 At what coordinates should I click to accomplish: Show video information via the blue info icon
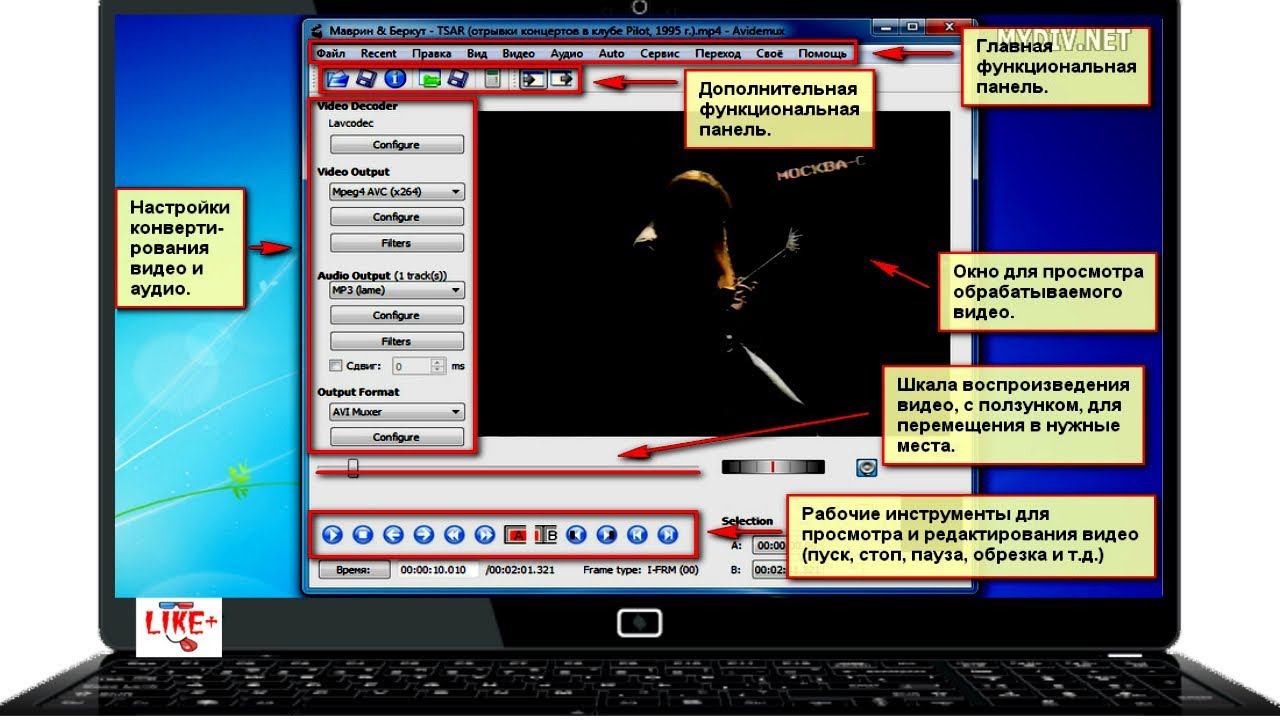pyautogui.click(x=395, y=80)
